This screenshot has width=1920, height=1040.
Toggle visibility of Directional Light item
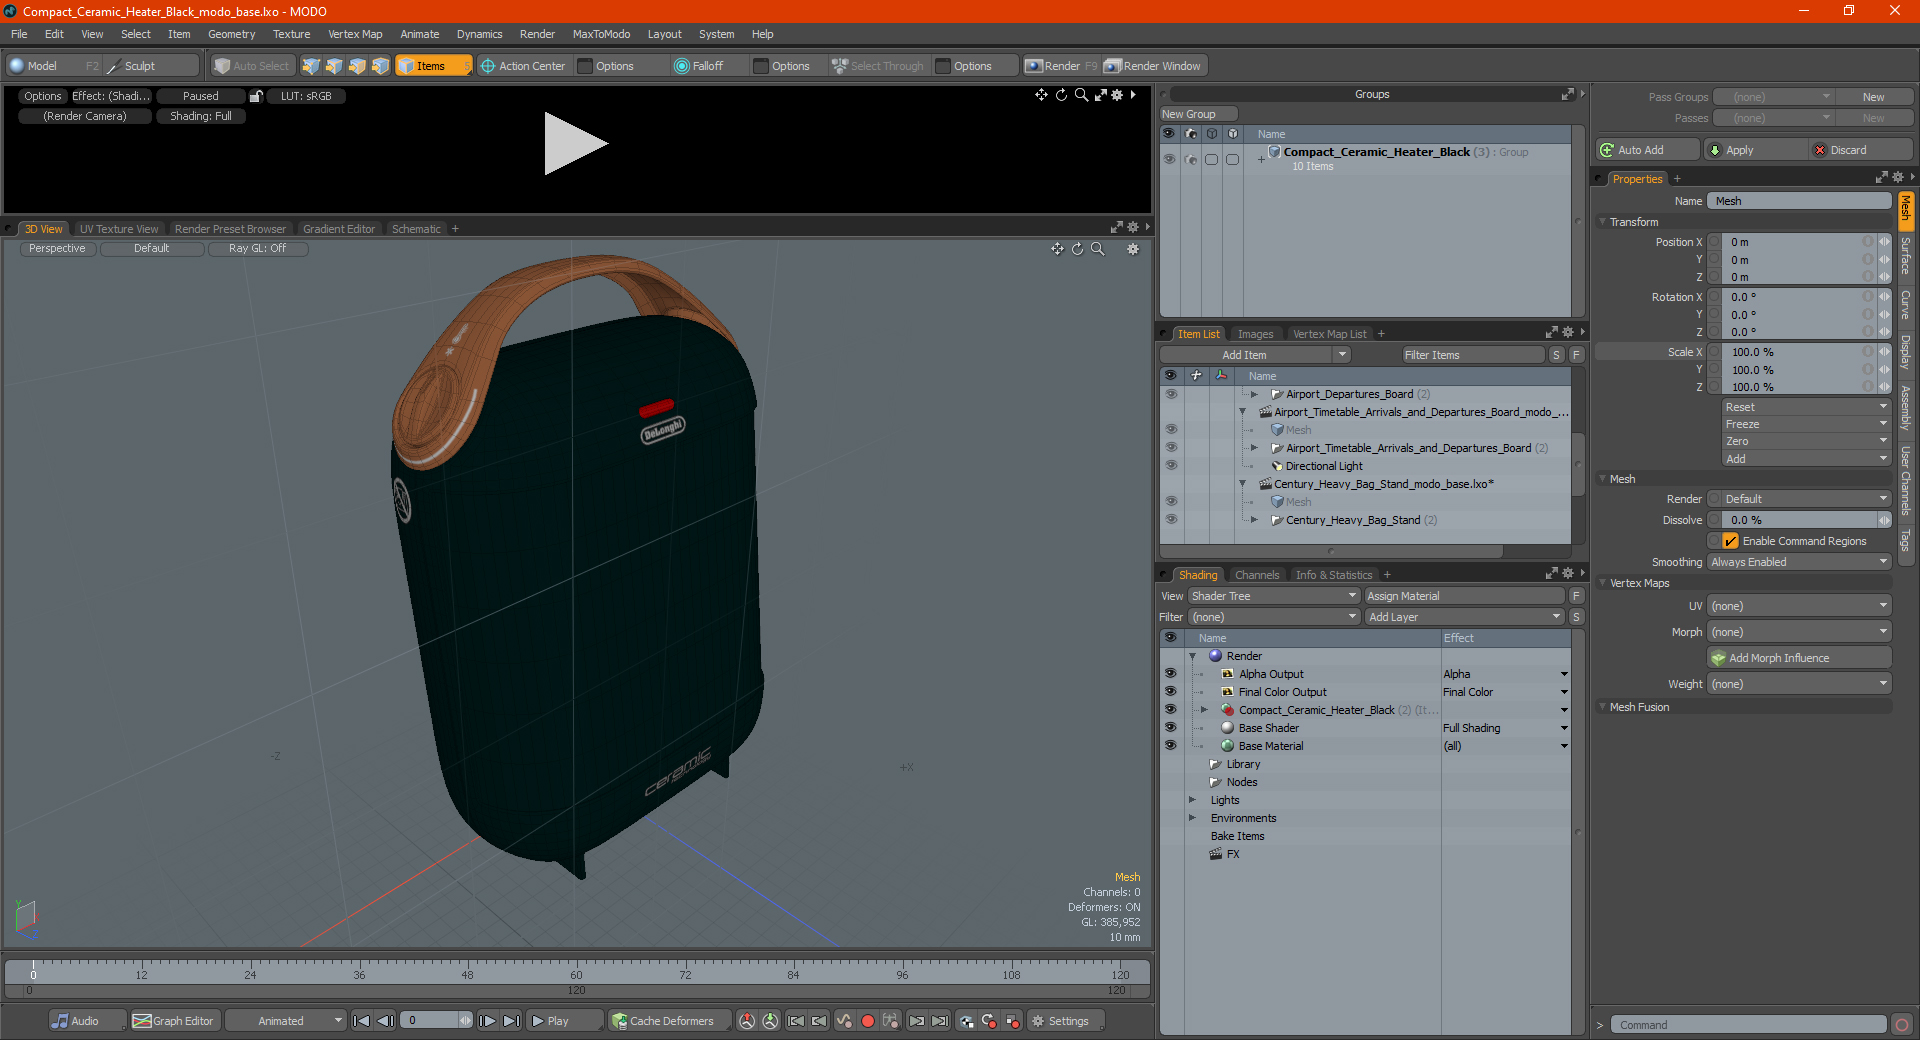tap(1170, 466)
